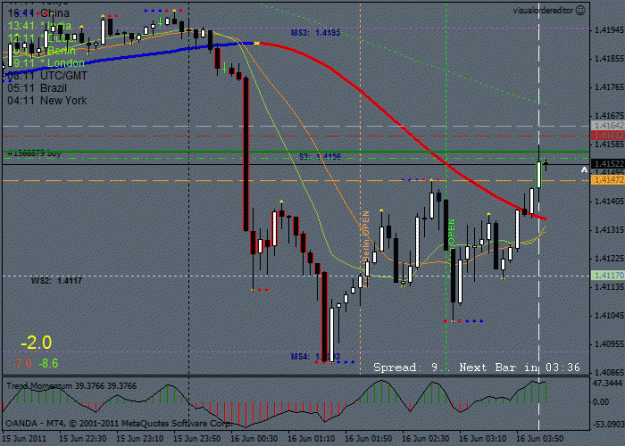Click the China clock row
This screenshot has height=446, width=625.
point(39,13)
